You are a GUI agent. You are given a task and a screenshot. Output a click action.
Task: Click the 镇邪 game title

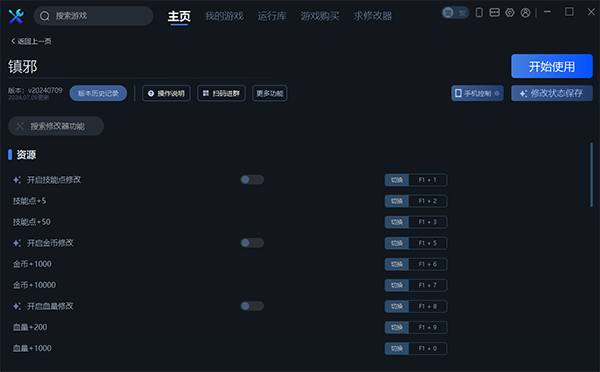[23, 67]
